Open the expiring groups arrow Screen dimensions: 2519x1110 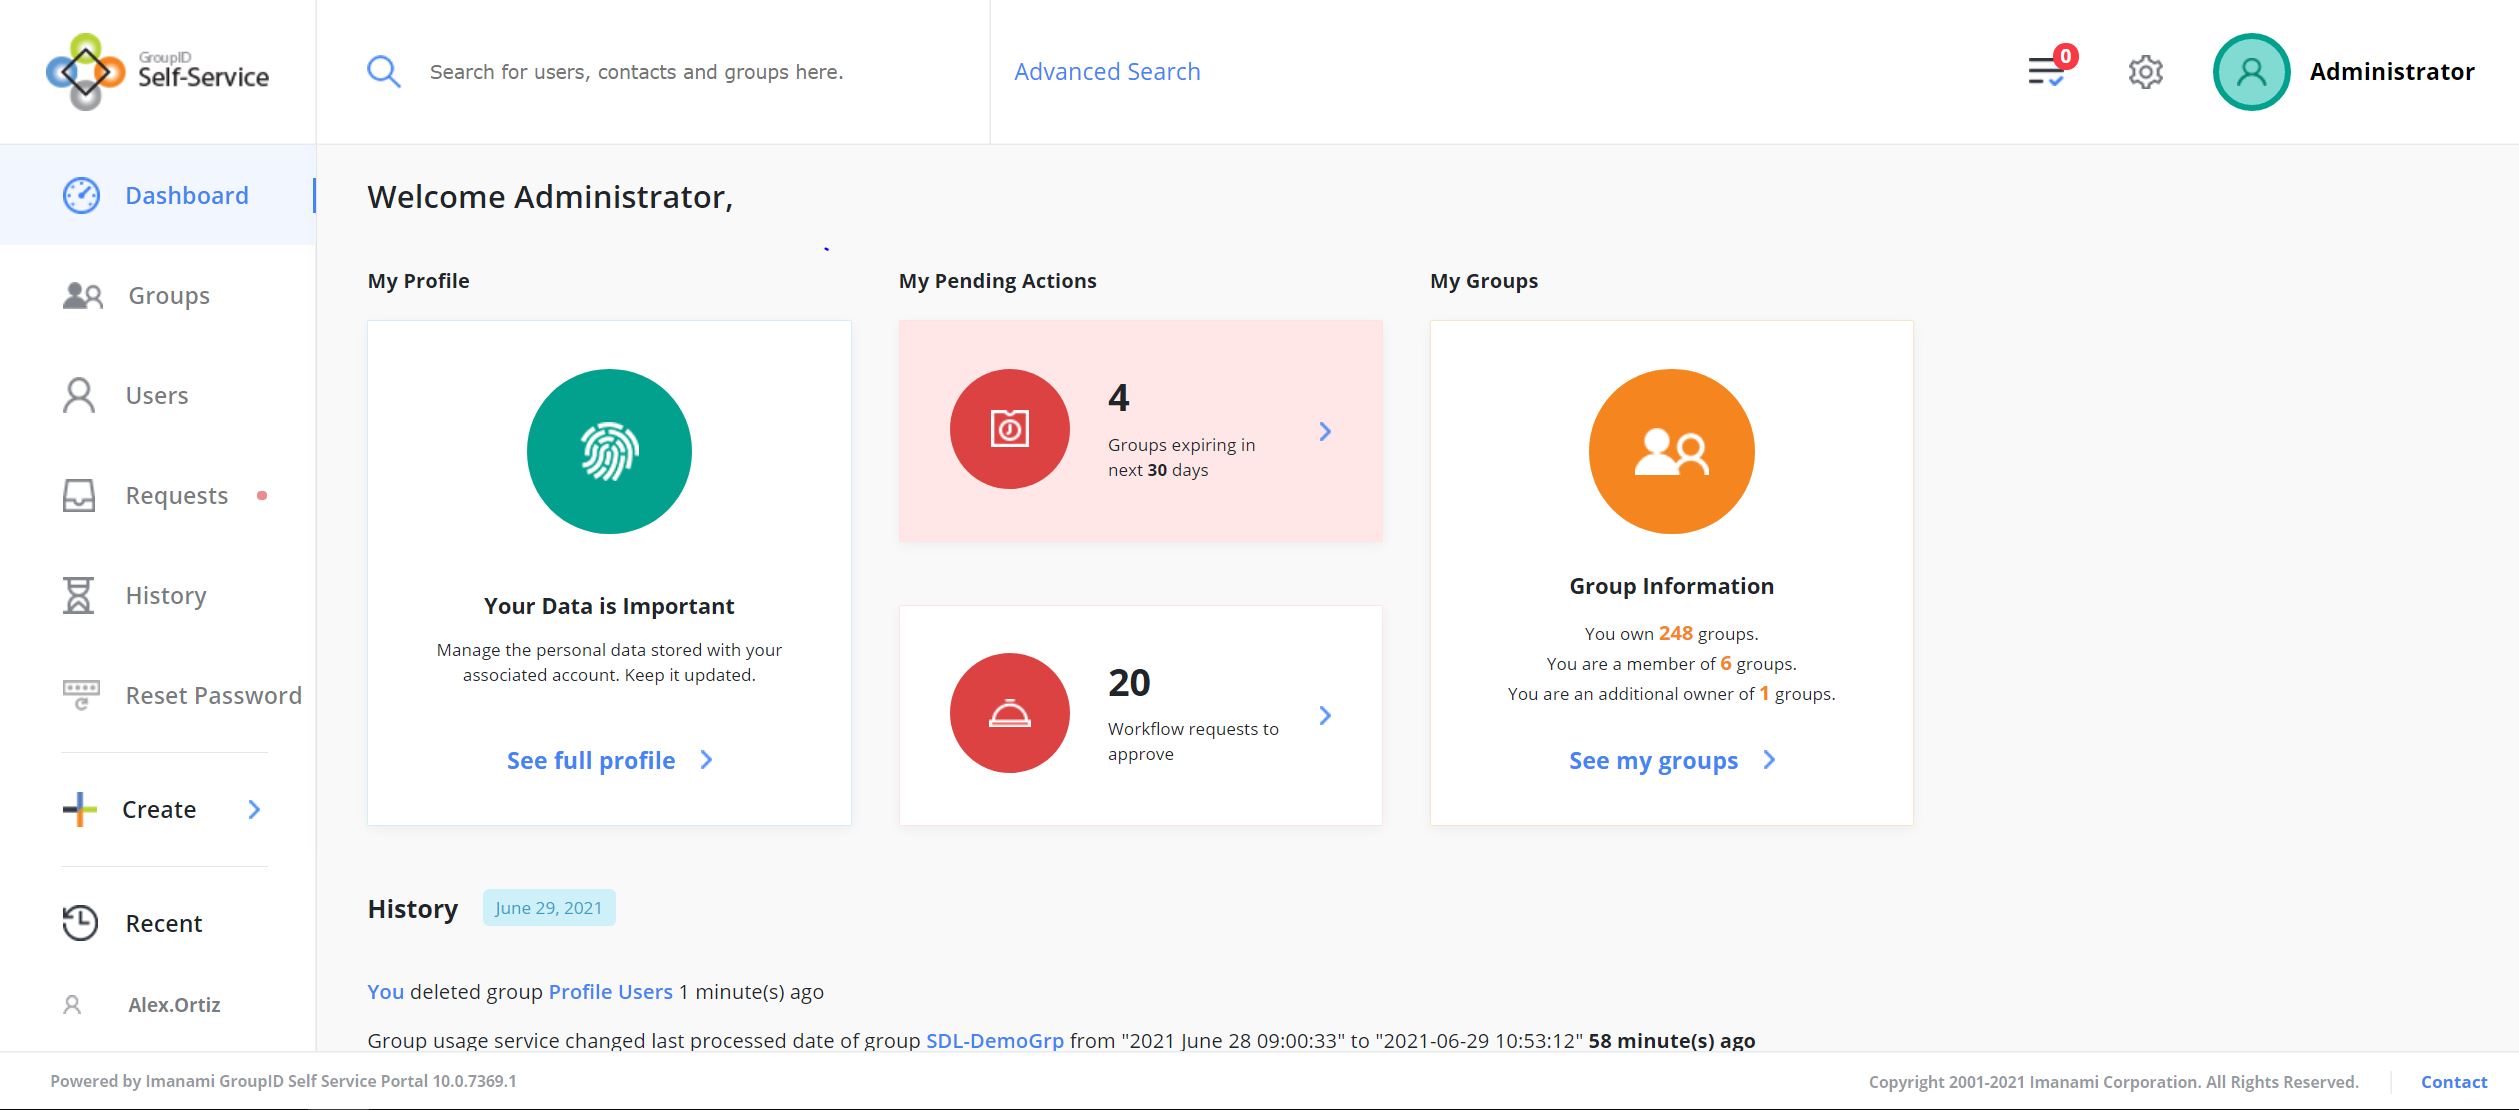pyautogui.click(x=1325, y=431)
